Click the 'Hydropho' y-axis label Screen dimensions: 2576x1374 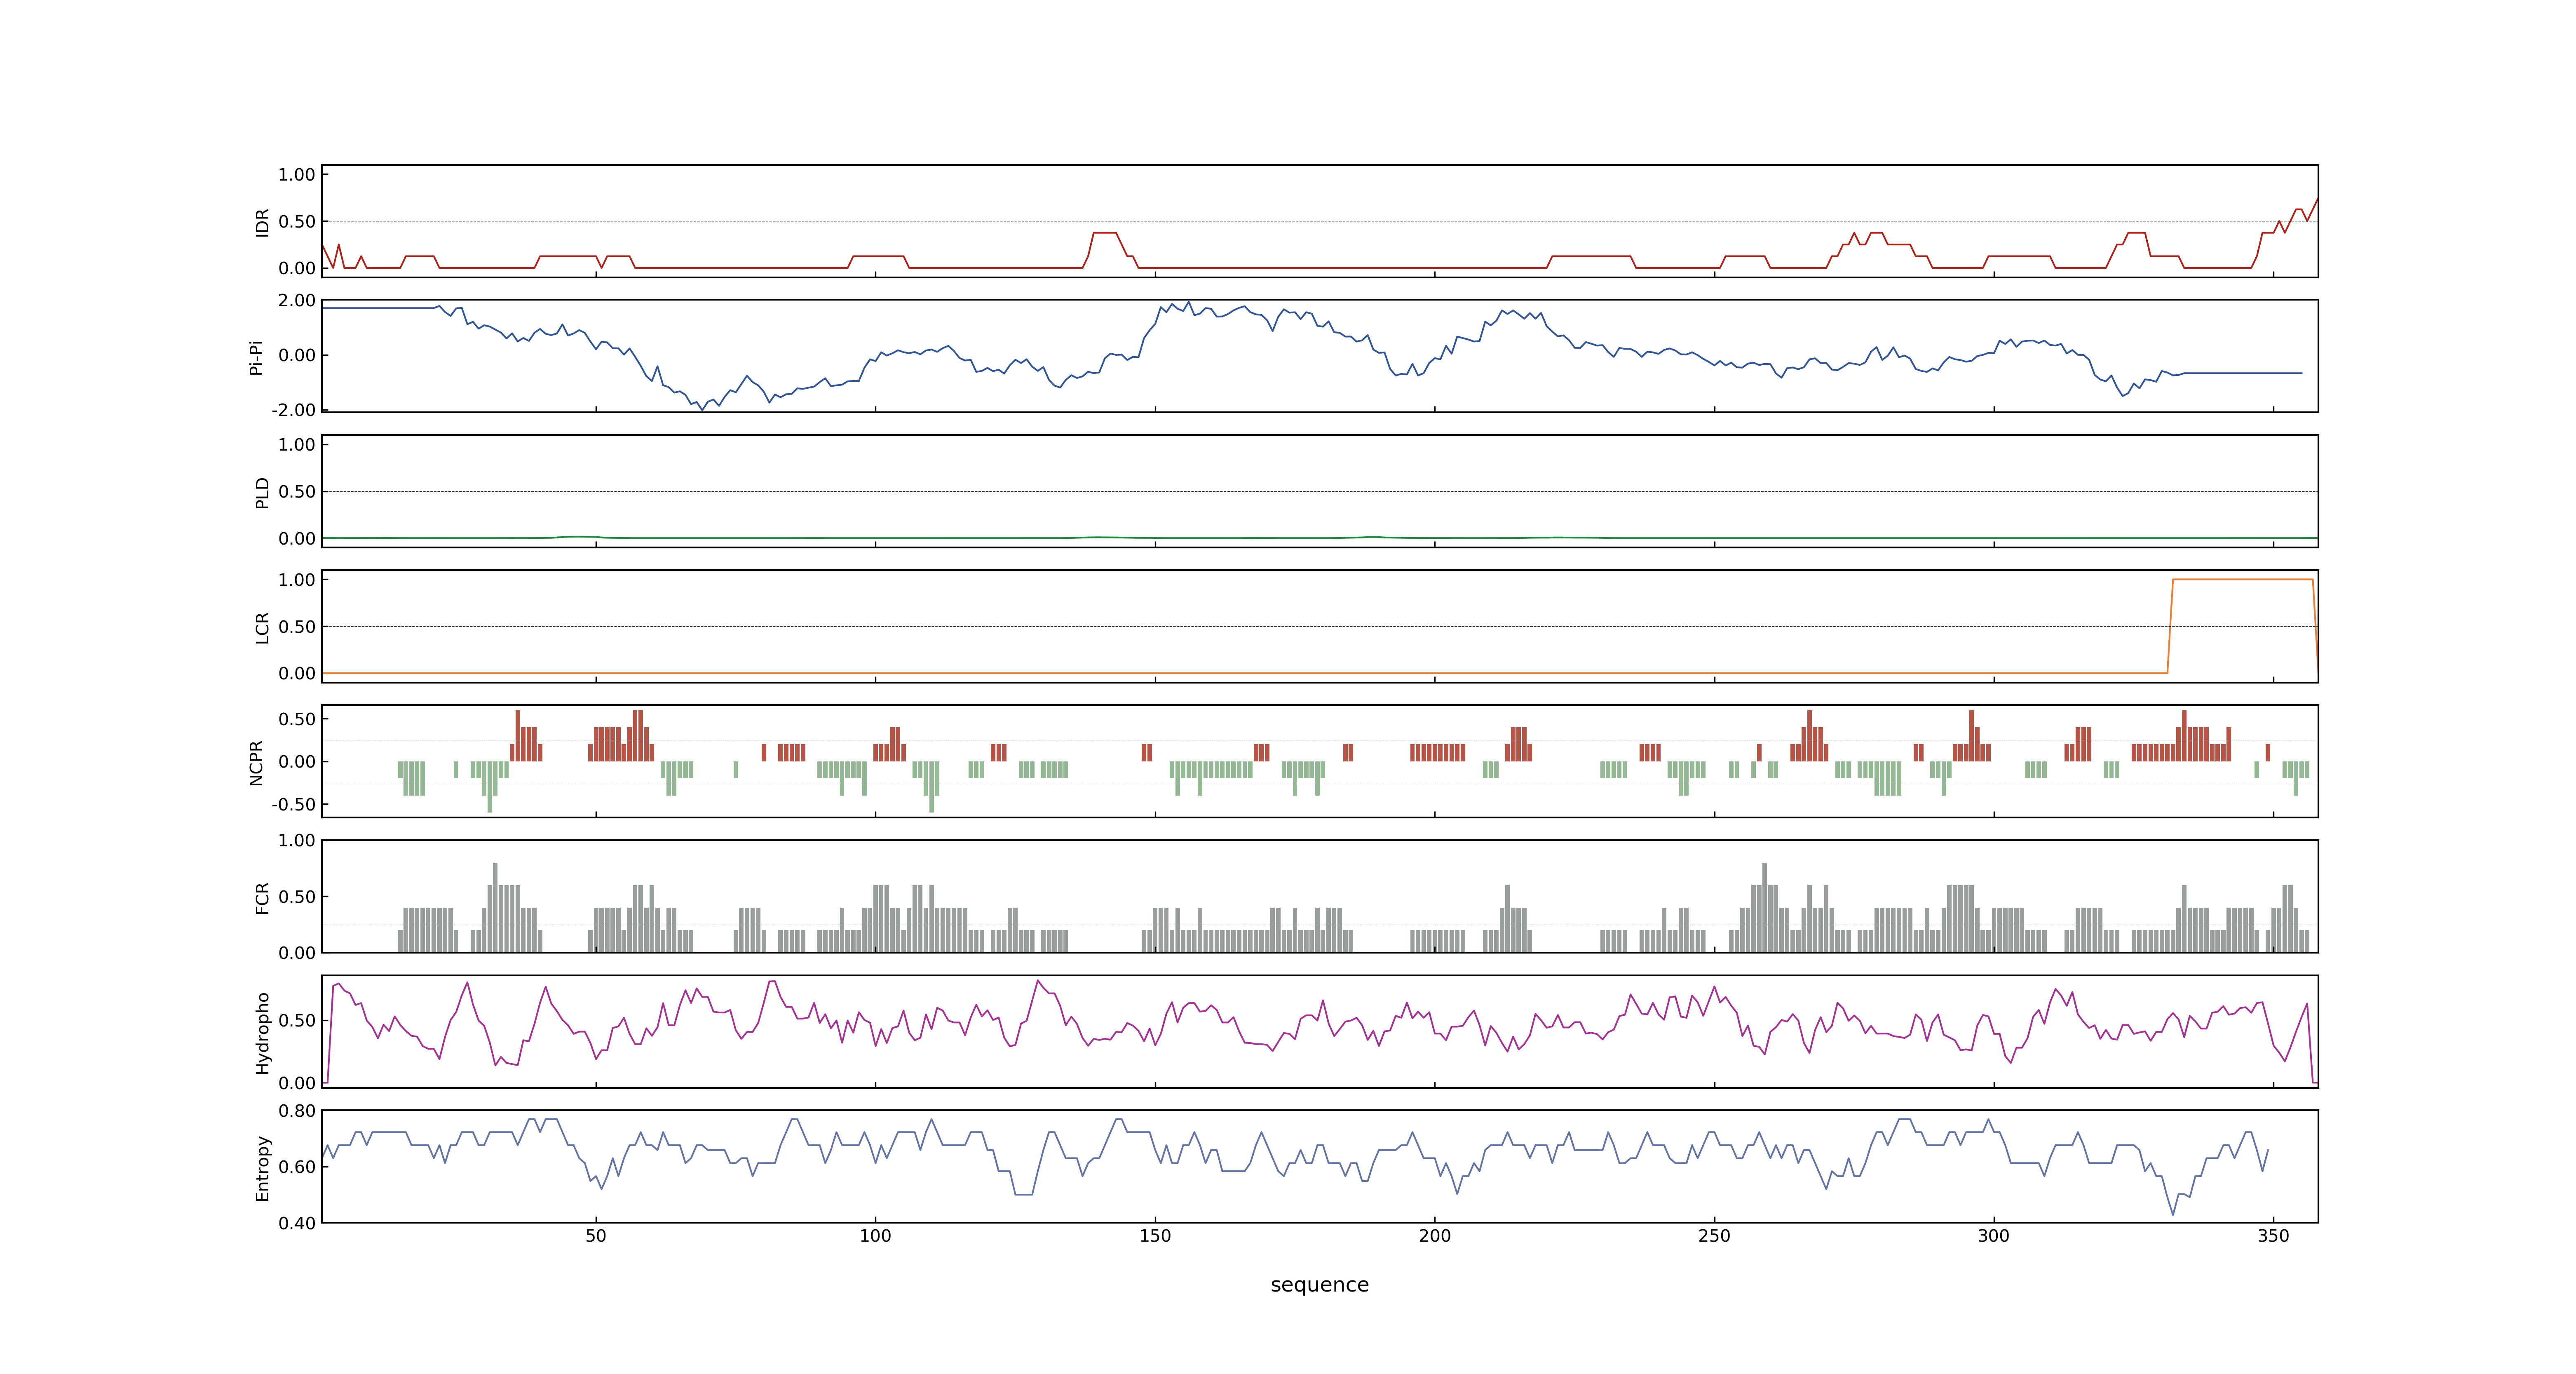[263, 1033]
